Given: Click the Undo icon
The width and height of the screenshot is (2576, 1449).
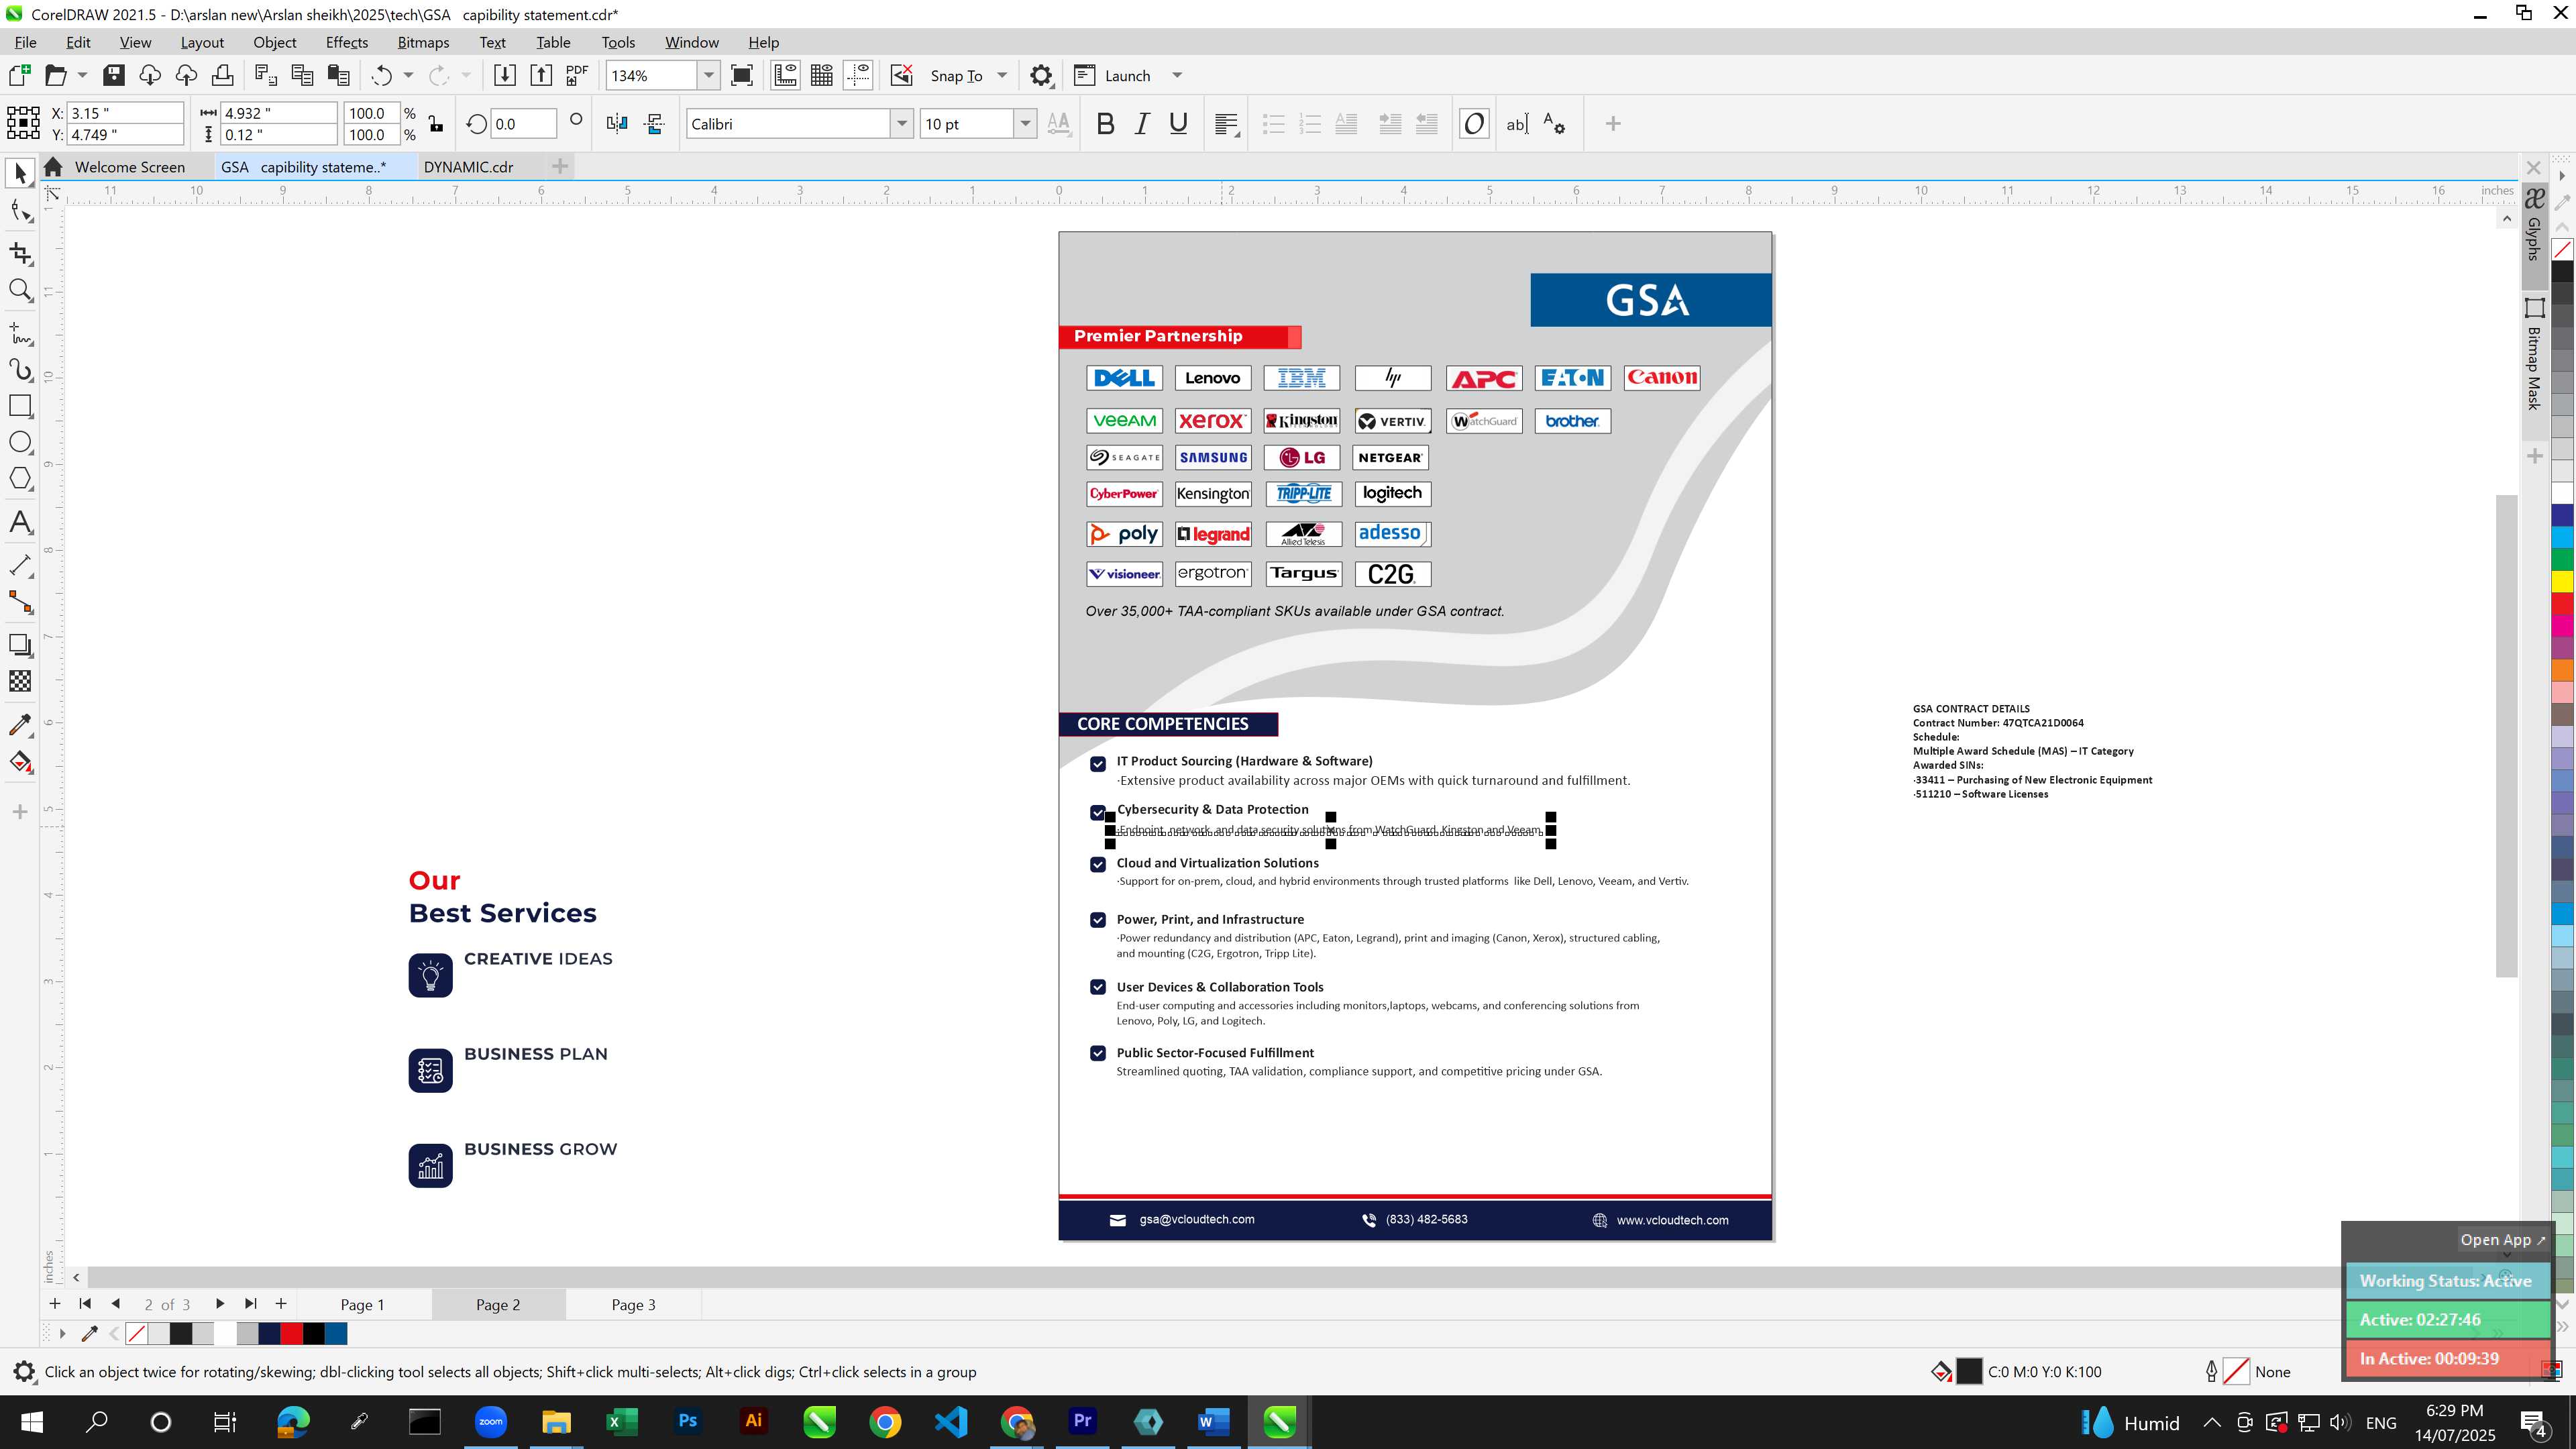Looking at the screenshot, I should [381, 76].
